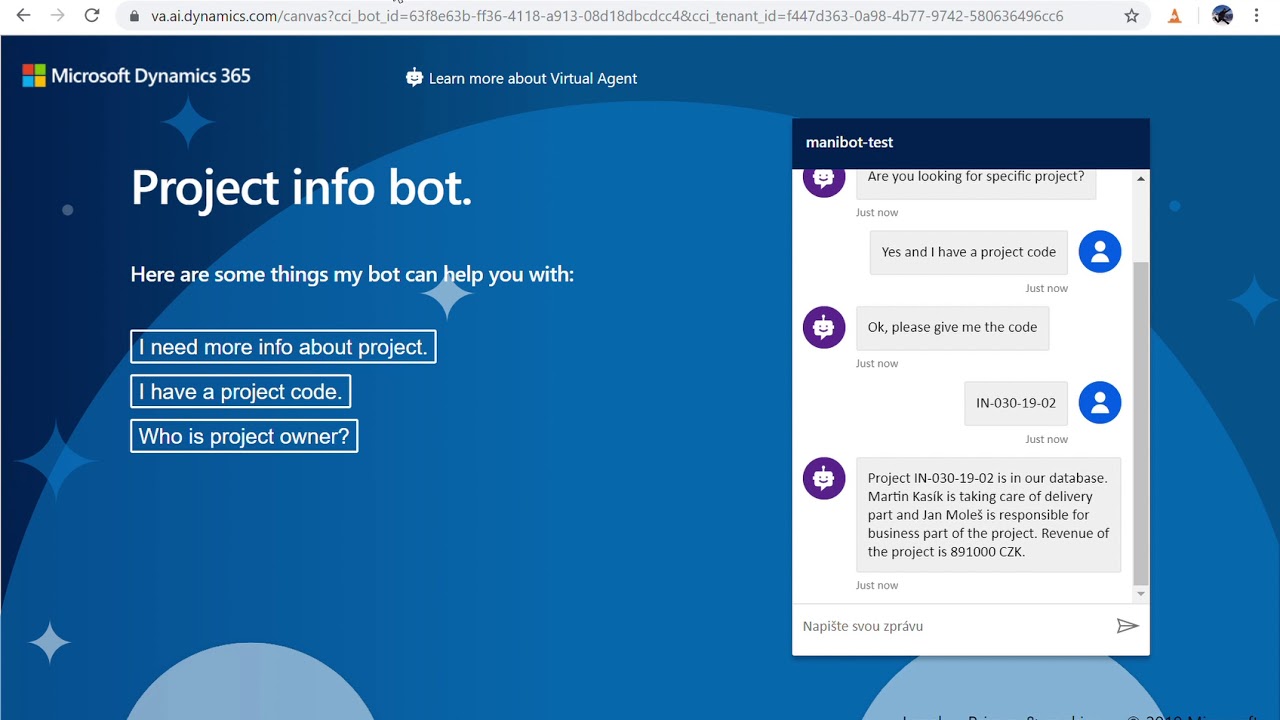The image size is (1280, 720).
Task: Click 'Just now' timestamp under final bot reply
Action: 877,585
